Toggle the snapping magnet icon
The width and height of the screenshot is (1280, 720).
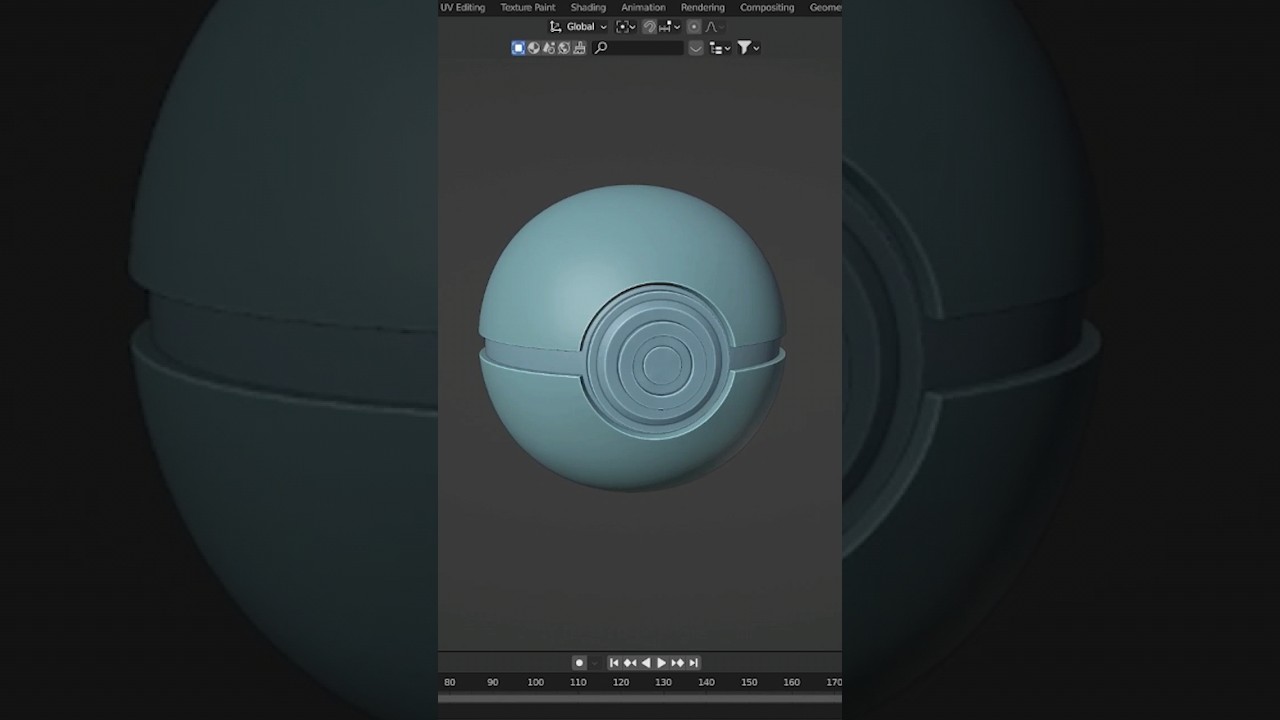[649, 27]
